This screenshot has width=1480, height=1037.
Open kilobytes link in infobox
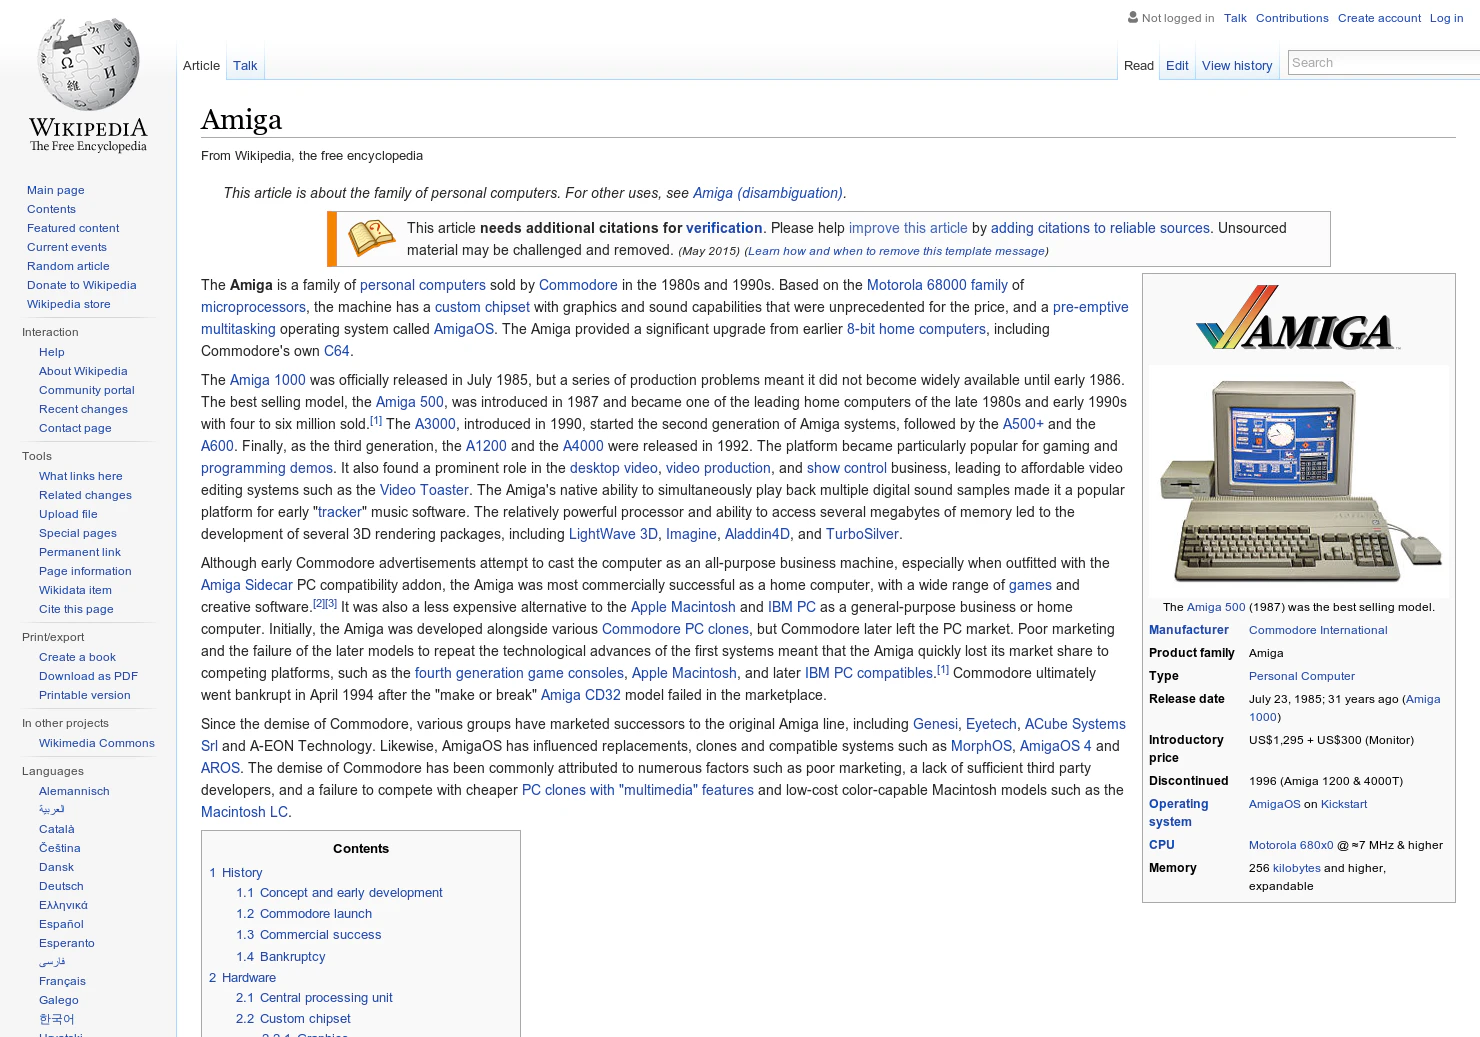pos(1297,868)
